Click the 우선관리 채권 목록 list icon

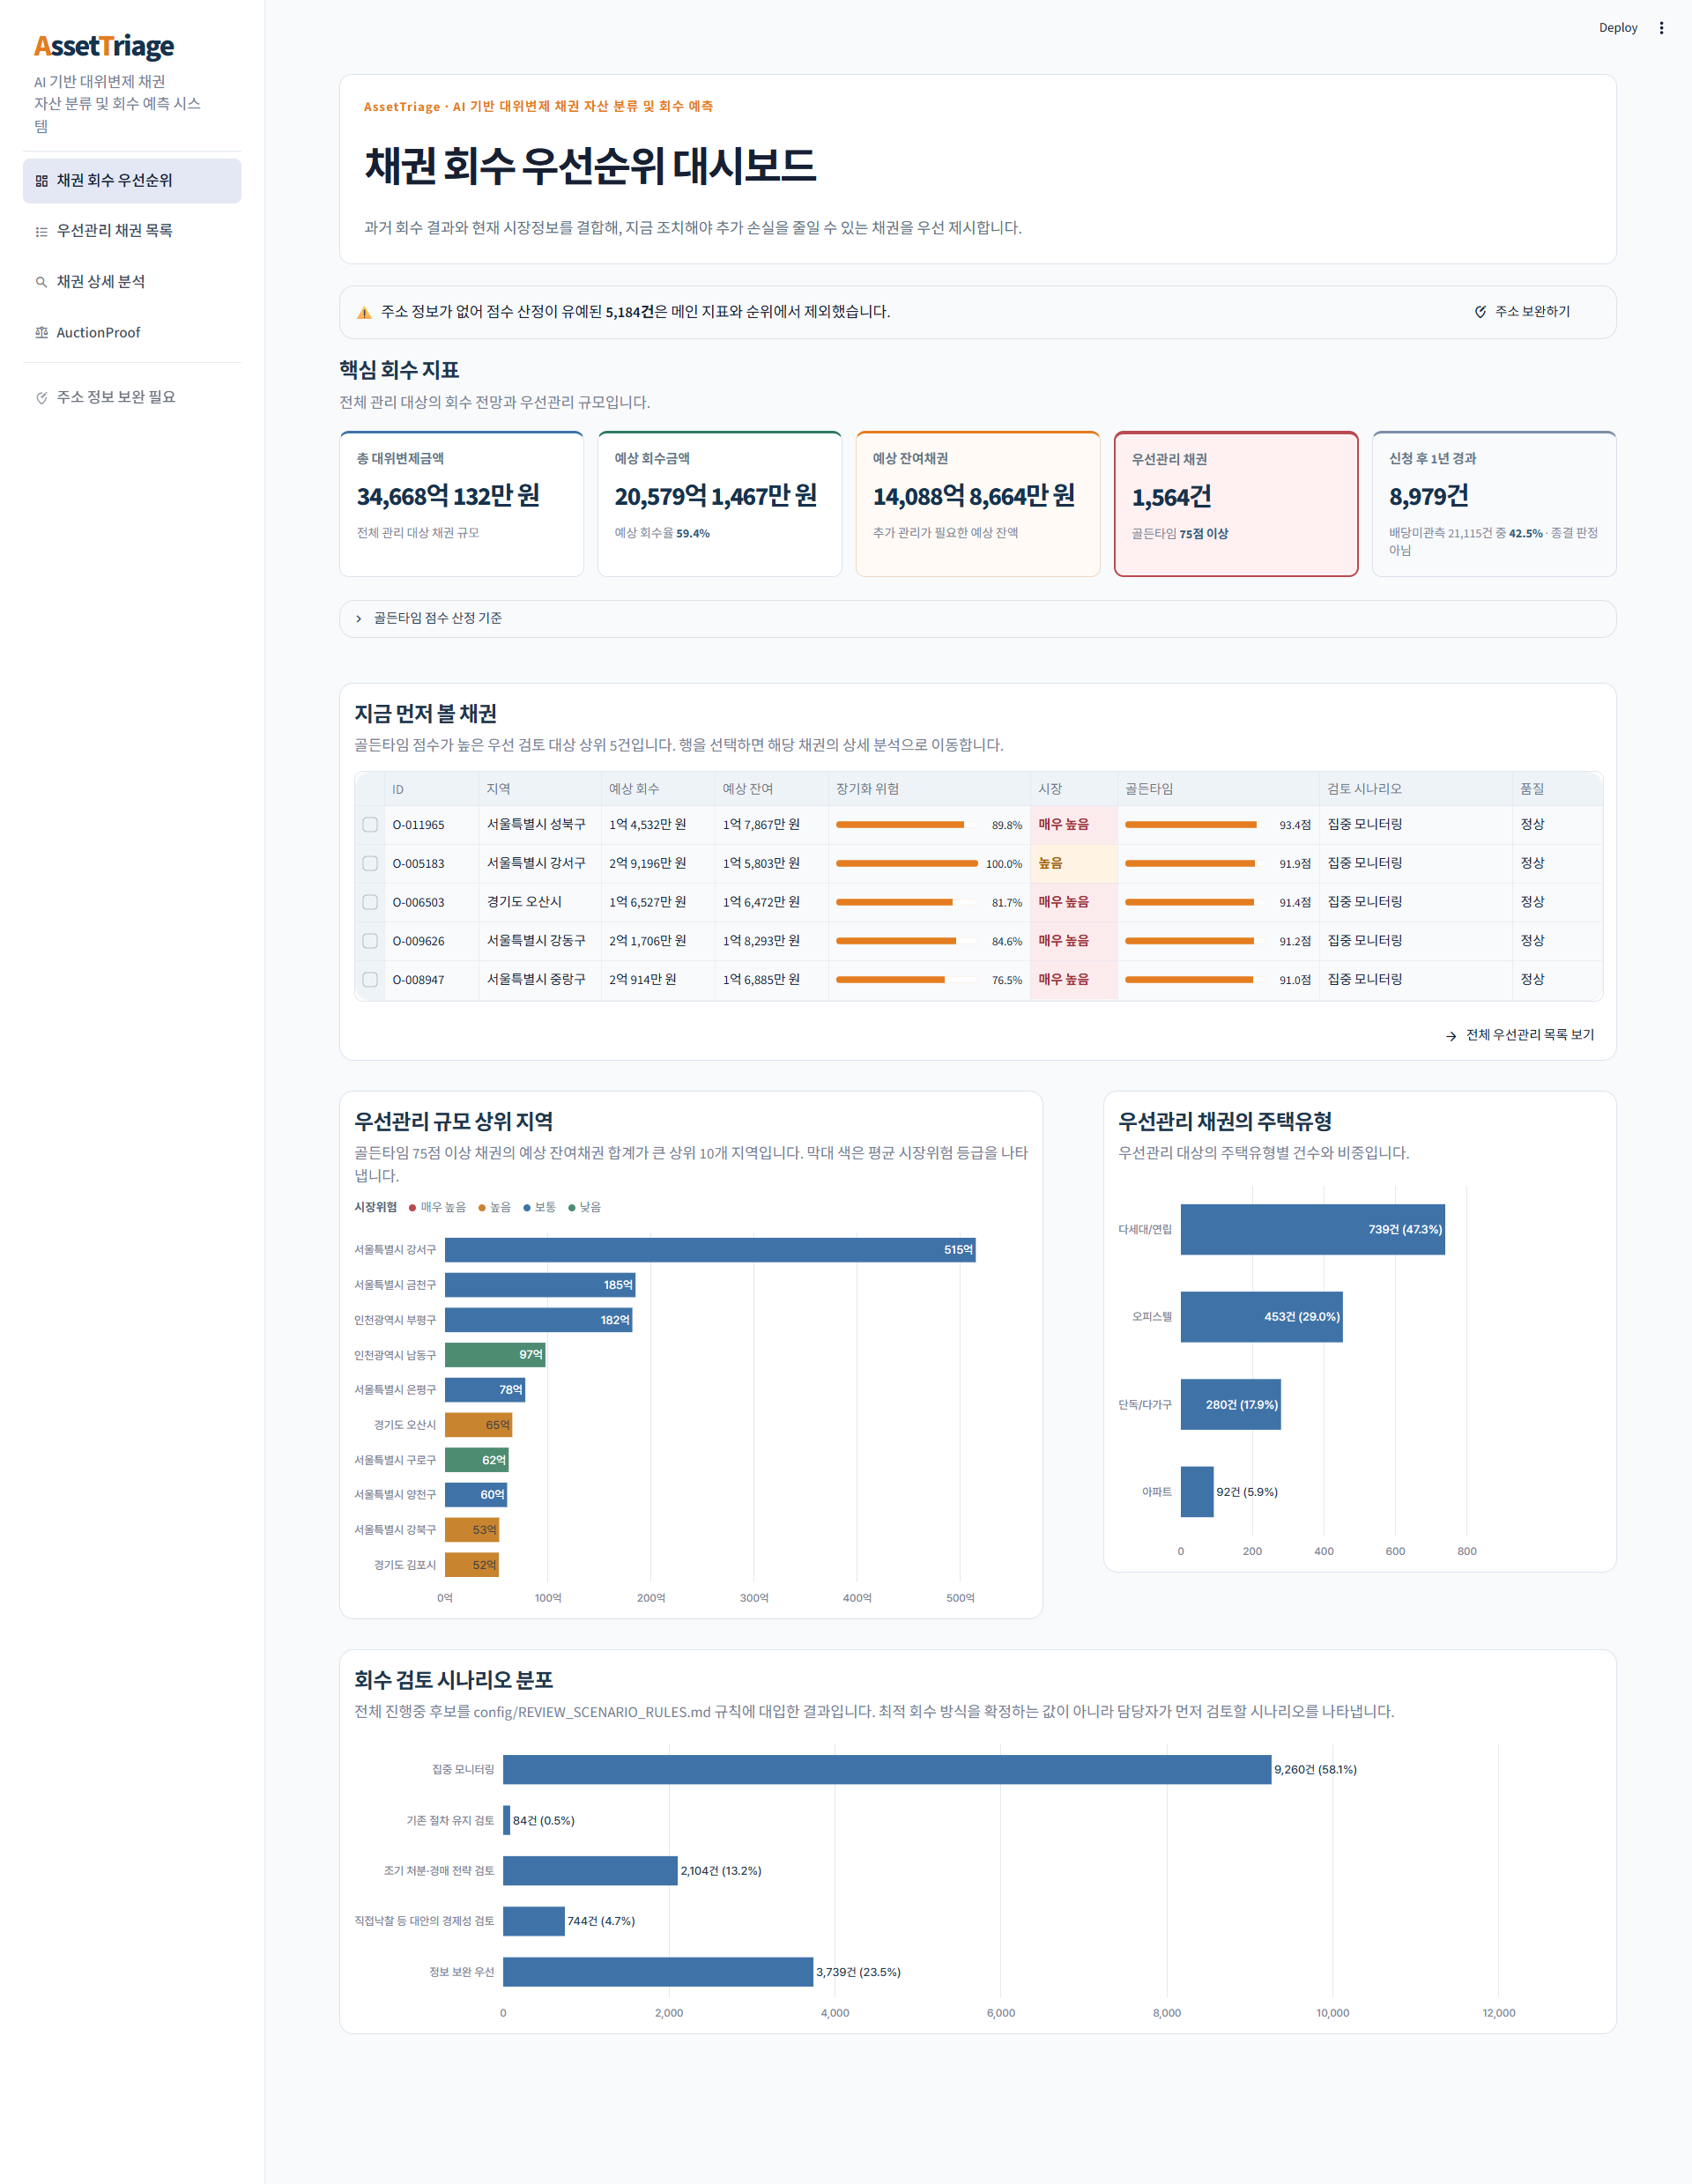pyautogui.click(x=41, y=231)
